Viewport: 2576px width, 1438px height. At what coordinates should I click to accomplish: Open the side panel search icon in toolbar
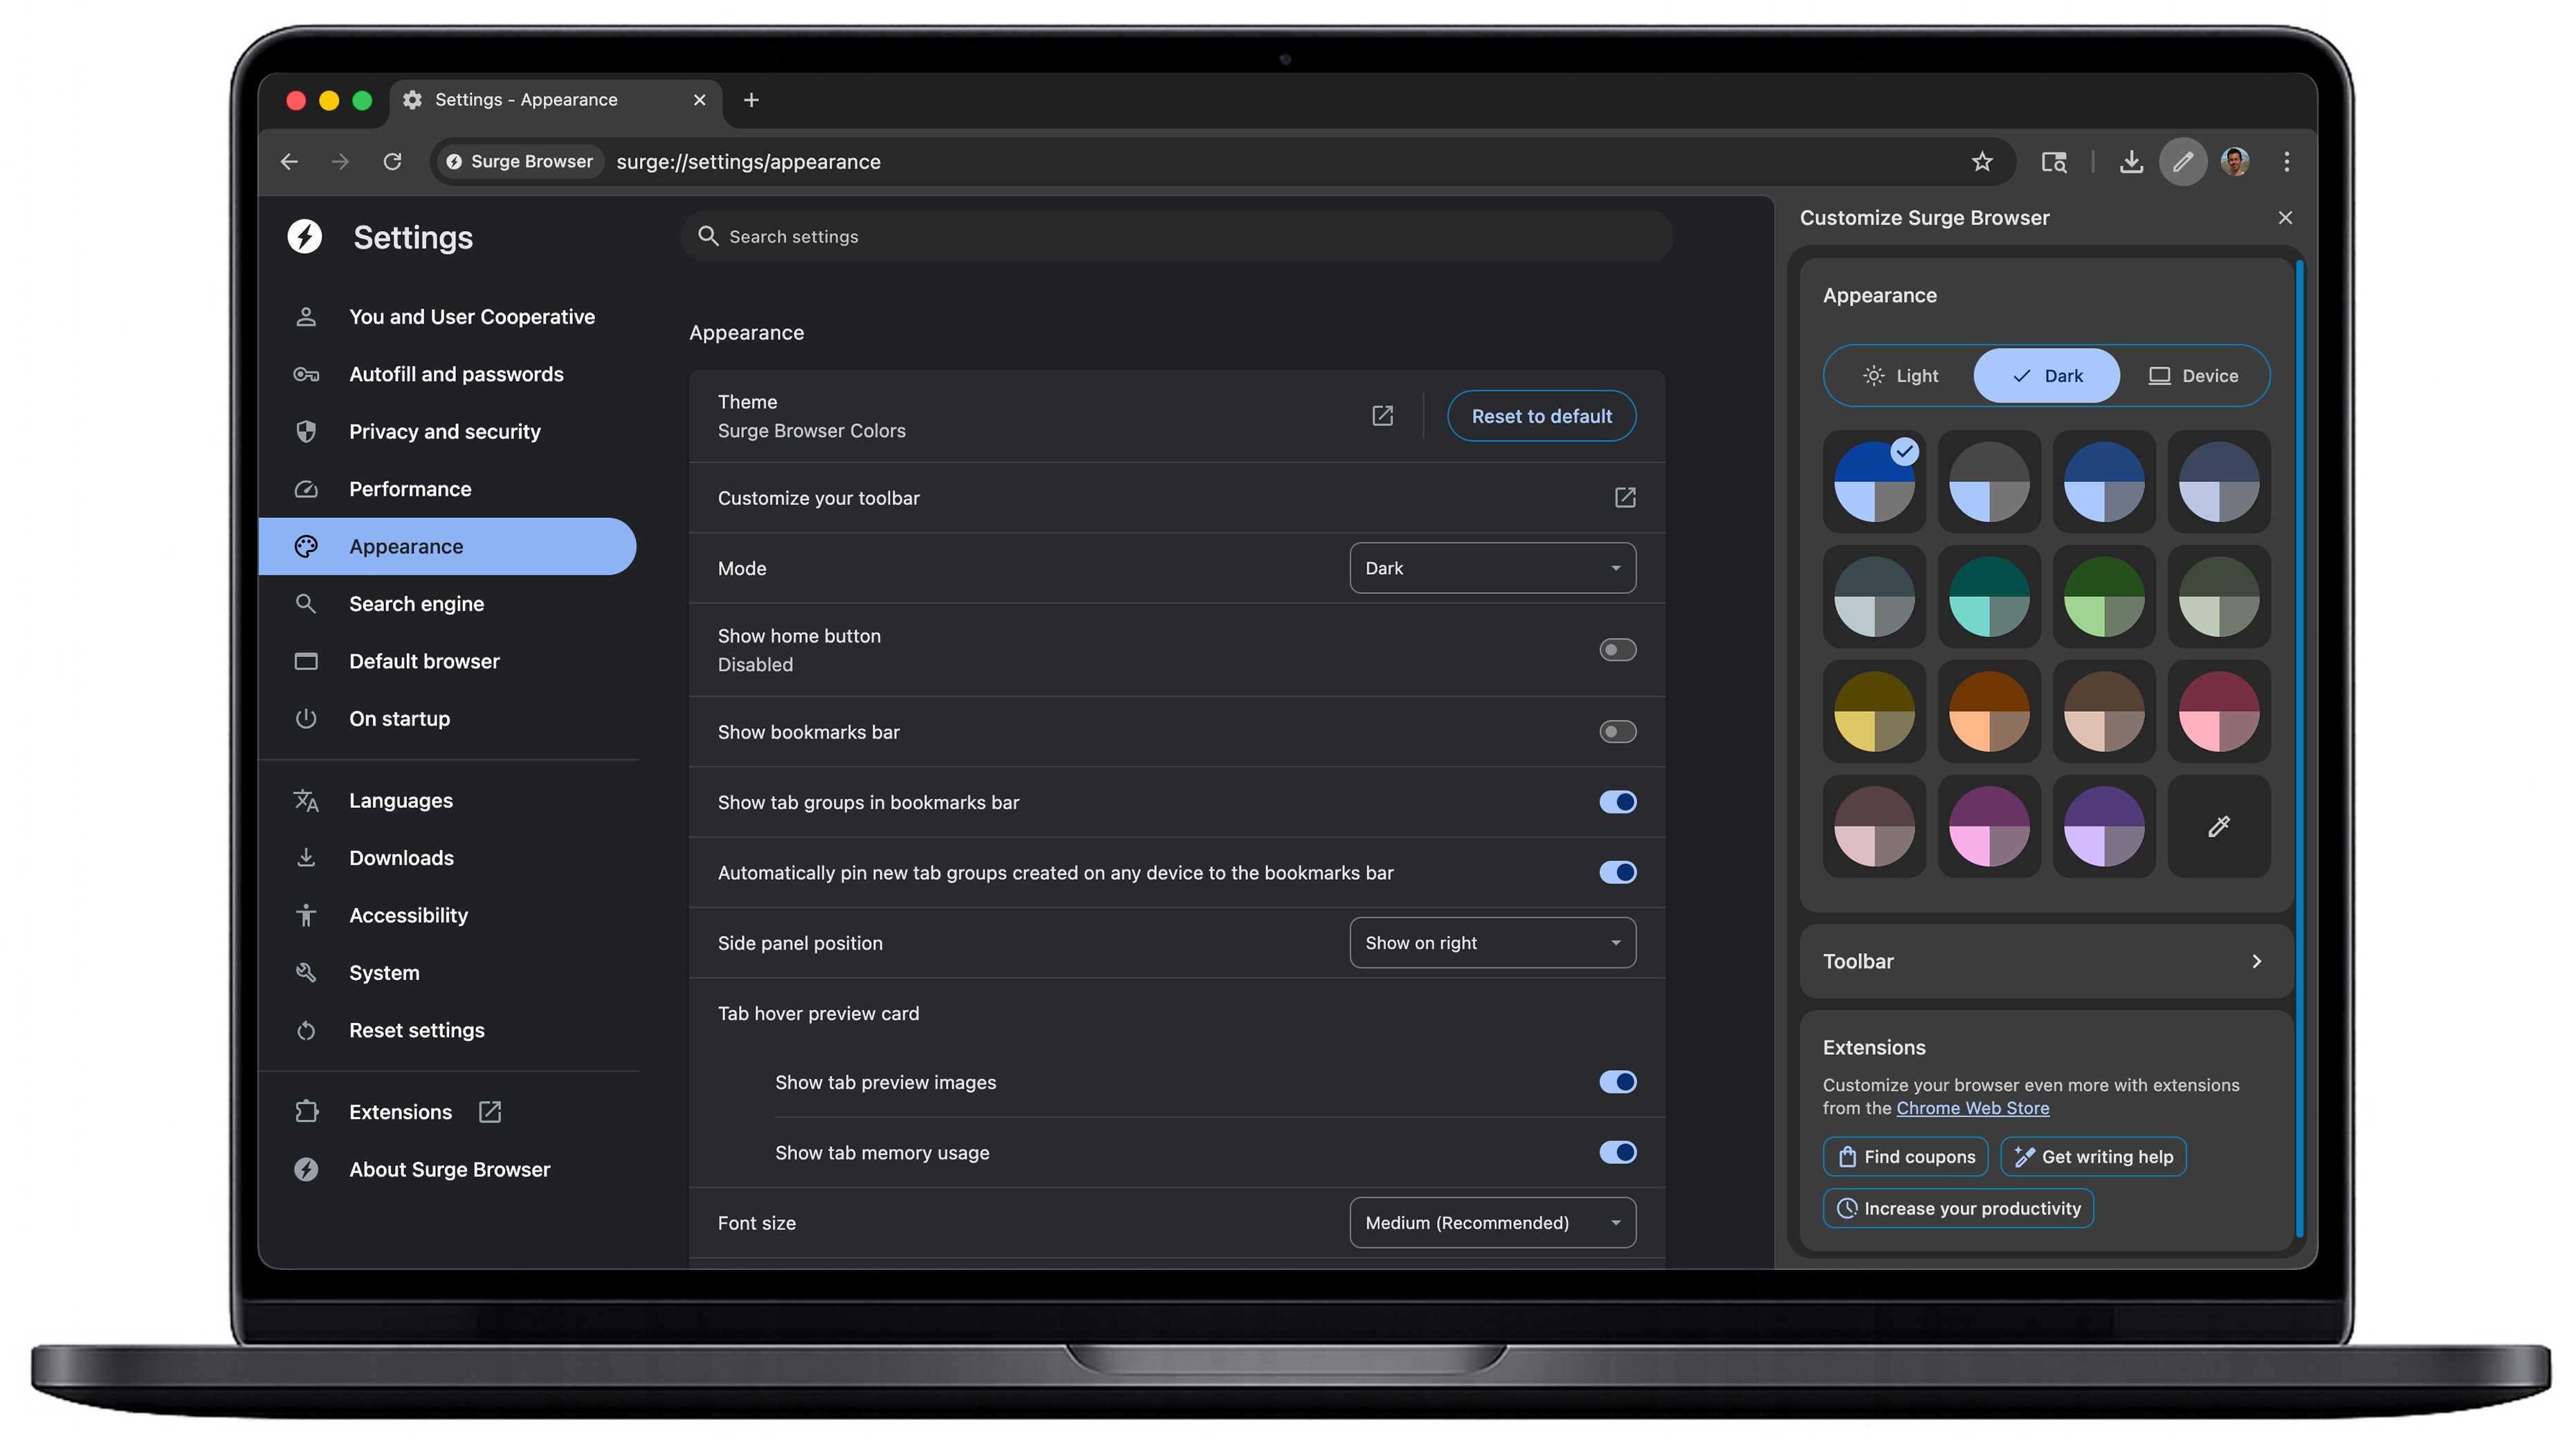click(x=2053, y=161)
